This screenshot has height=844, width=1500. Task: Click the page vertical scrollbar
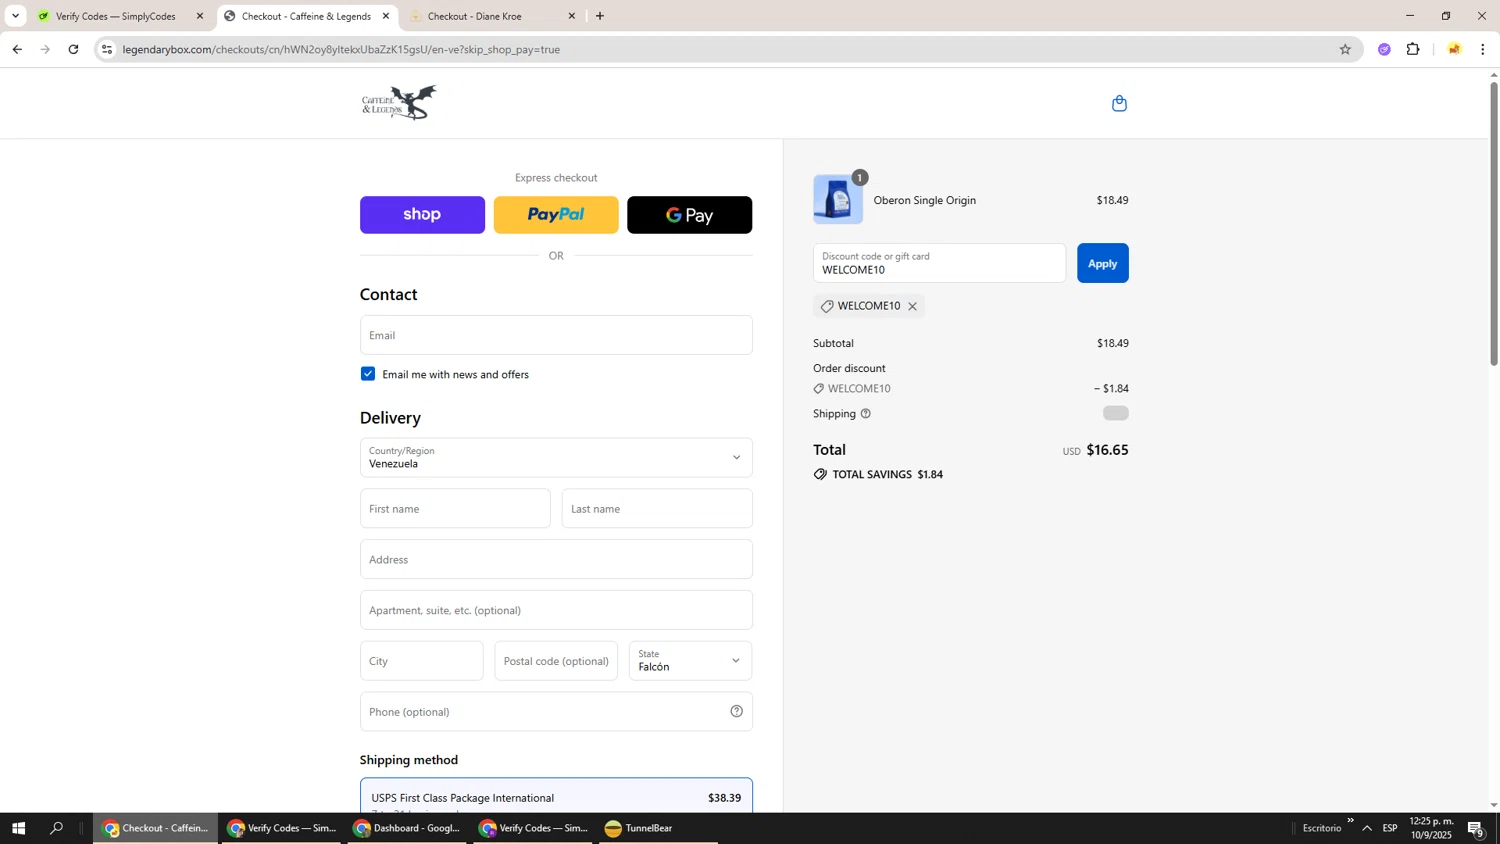pos(1494,222)
